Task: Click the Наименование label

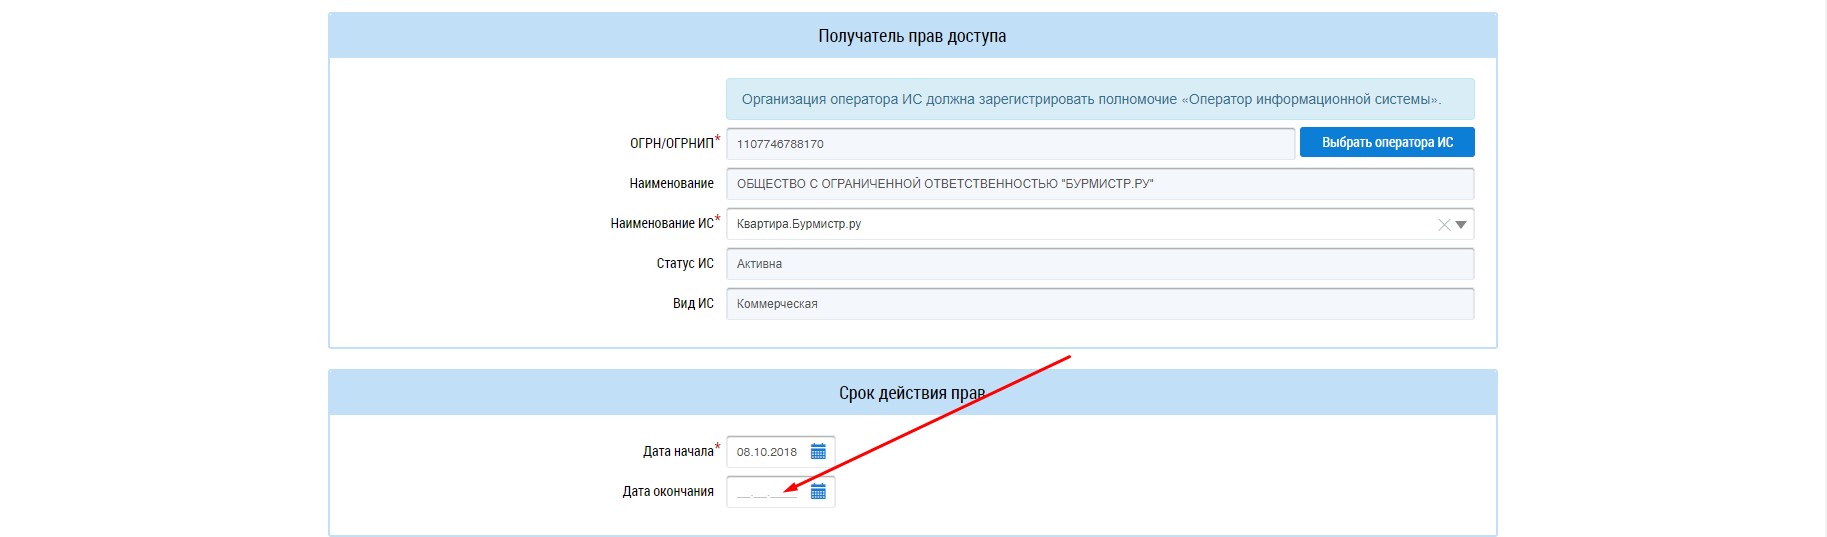Action: 671,184
